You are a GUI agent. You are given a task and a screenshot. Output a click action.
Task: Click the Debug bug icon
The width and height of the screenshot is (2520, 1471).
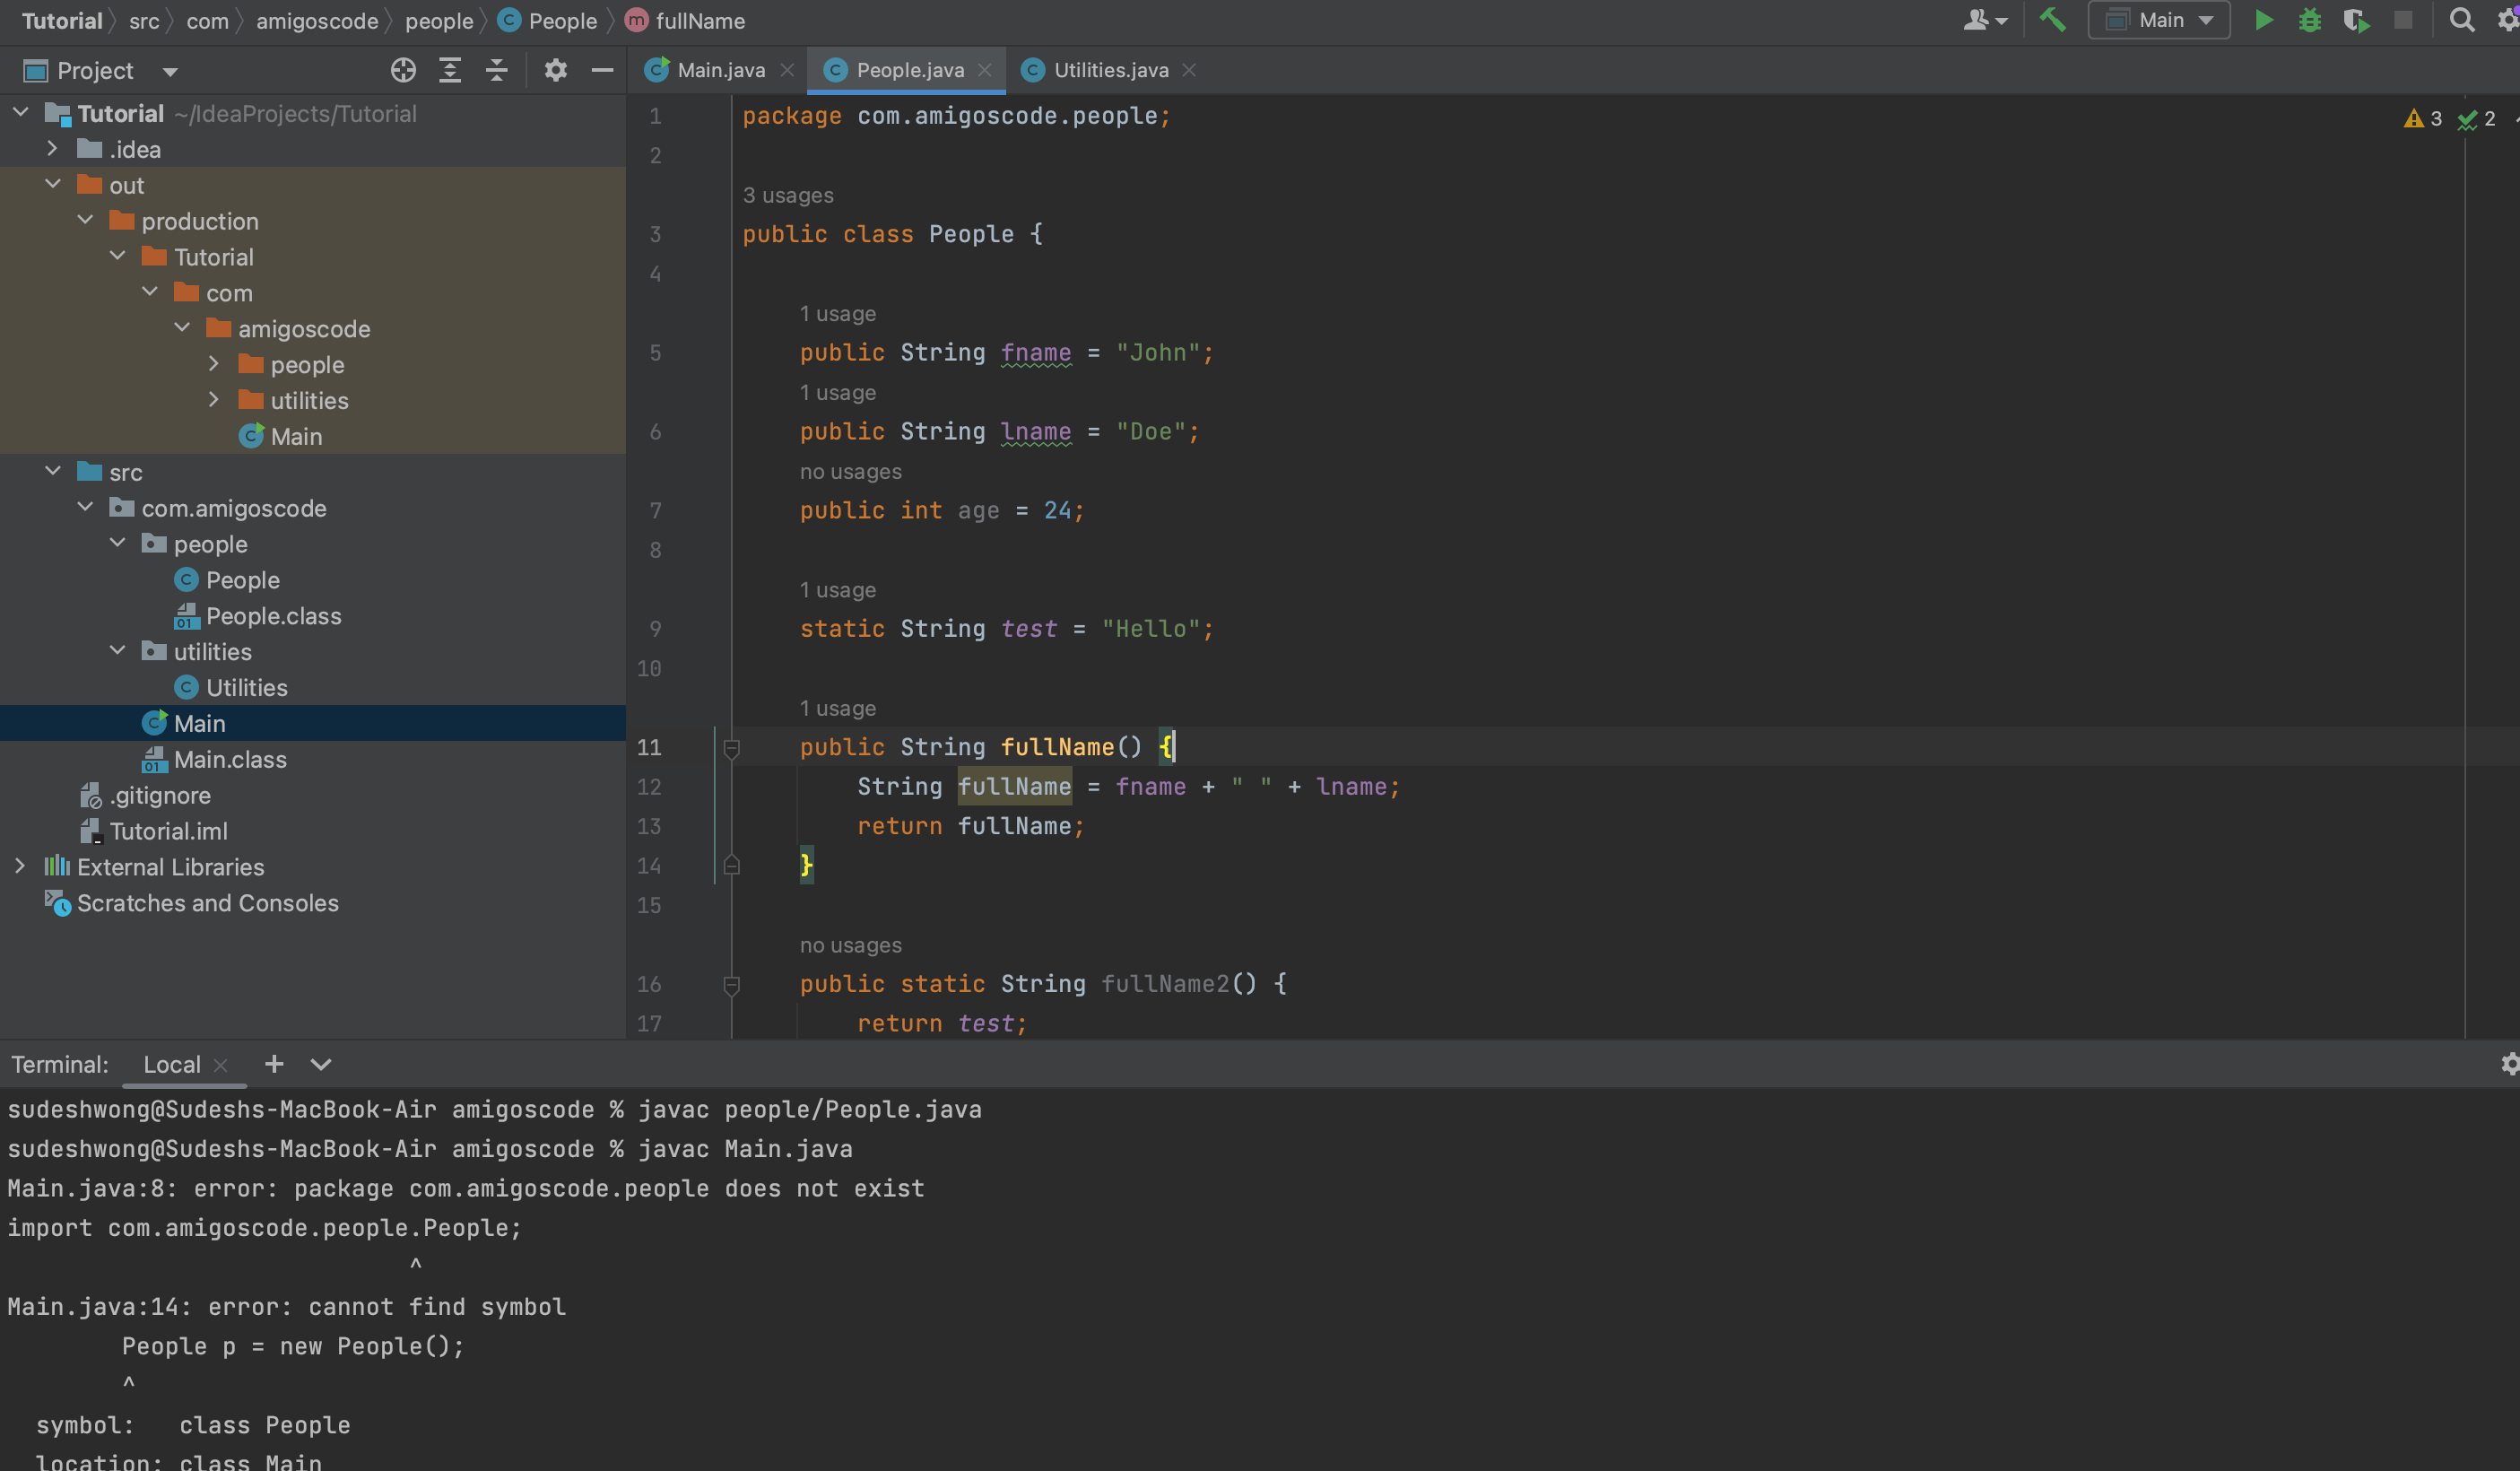tap(2310, 20)
